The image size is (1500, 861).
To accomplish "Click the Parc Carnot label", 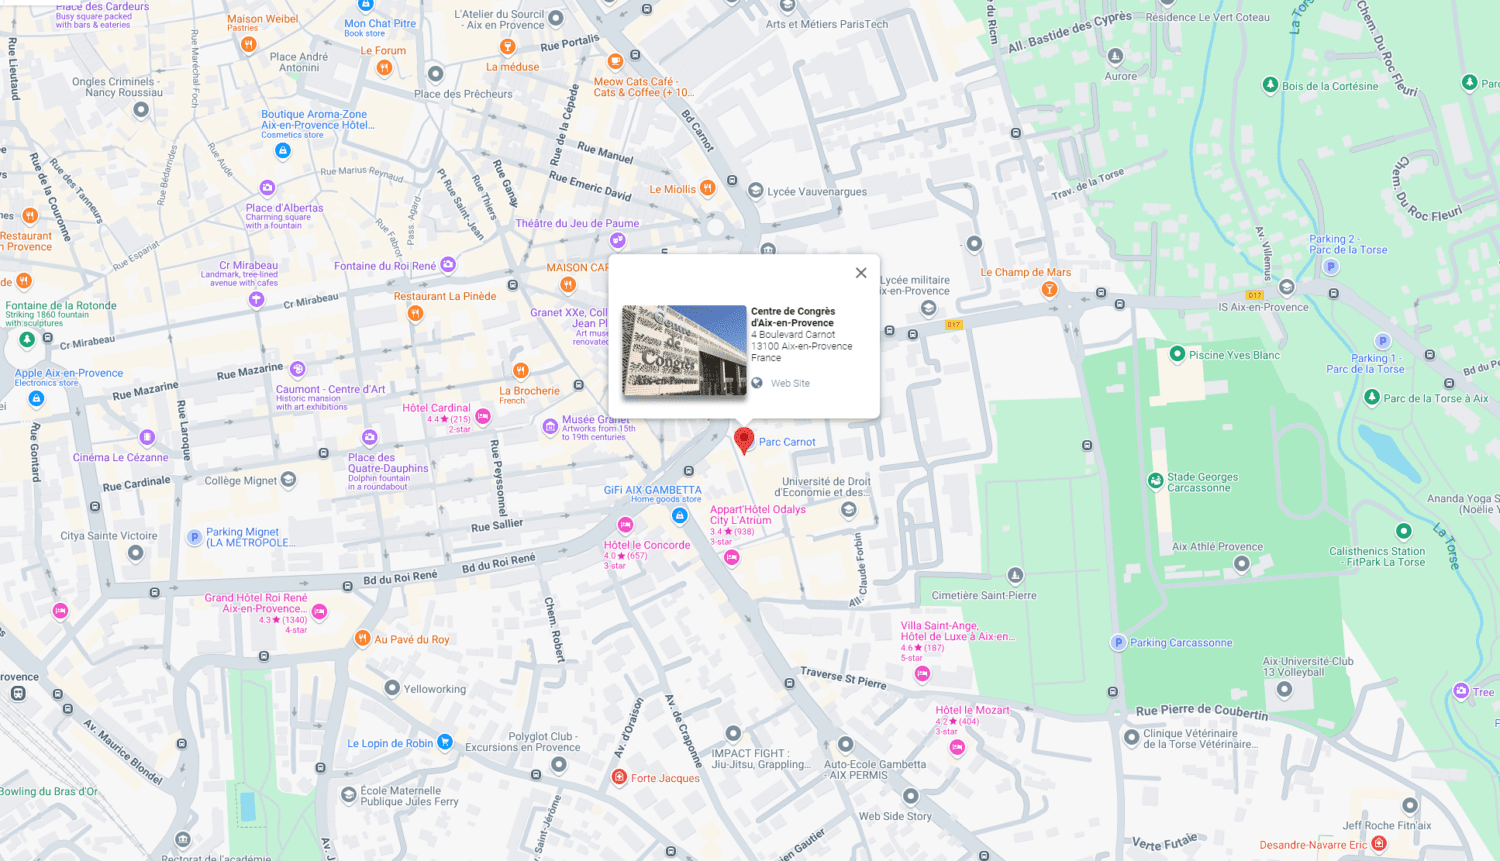I will click(787, 442).
